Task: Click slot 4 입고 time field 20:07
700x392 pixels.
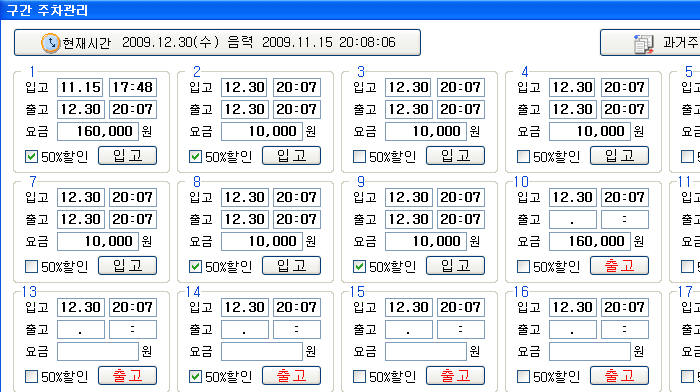Action: click(625, 88)
